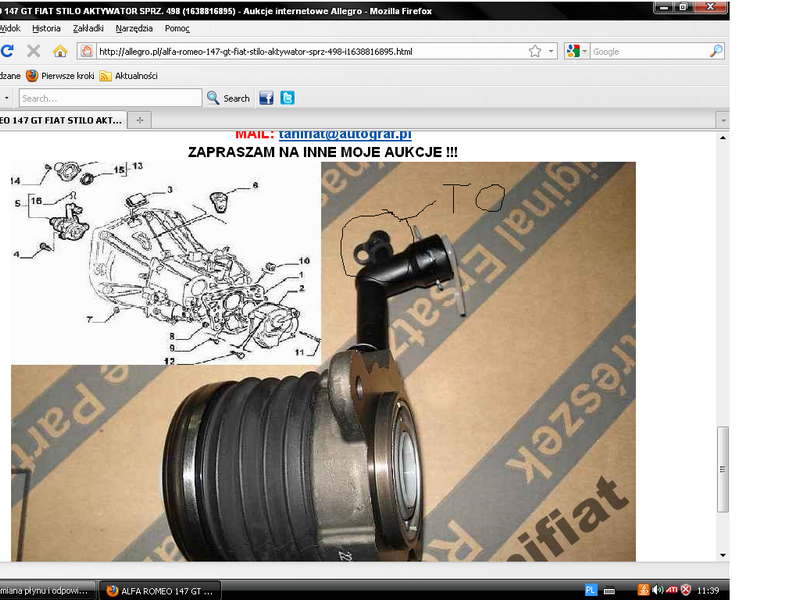Open the Narzędzia menu
Image resolution: width=800 pixels, height=600 pixels.
pos(134,29)
